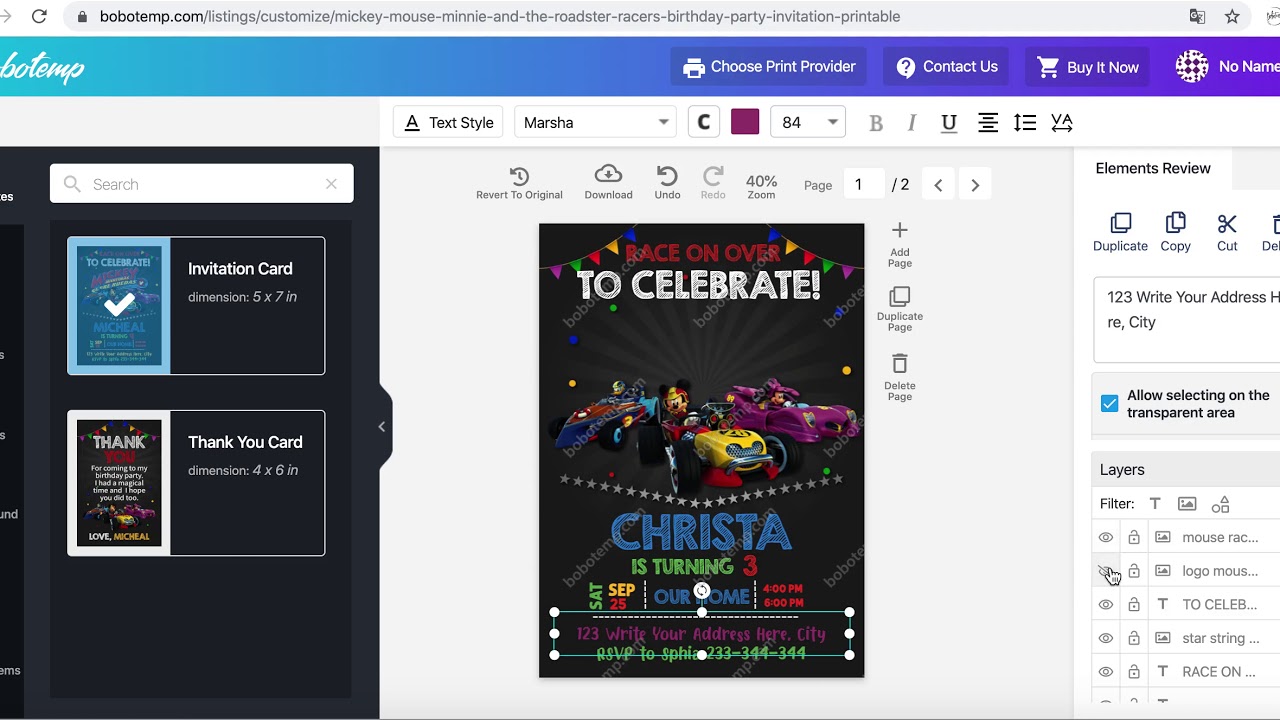Click the Buy It Now button
This screenshot has width=1280, height=720.
(x=1088, y=67)
